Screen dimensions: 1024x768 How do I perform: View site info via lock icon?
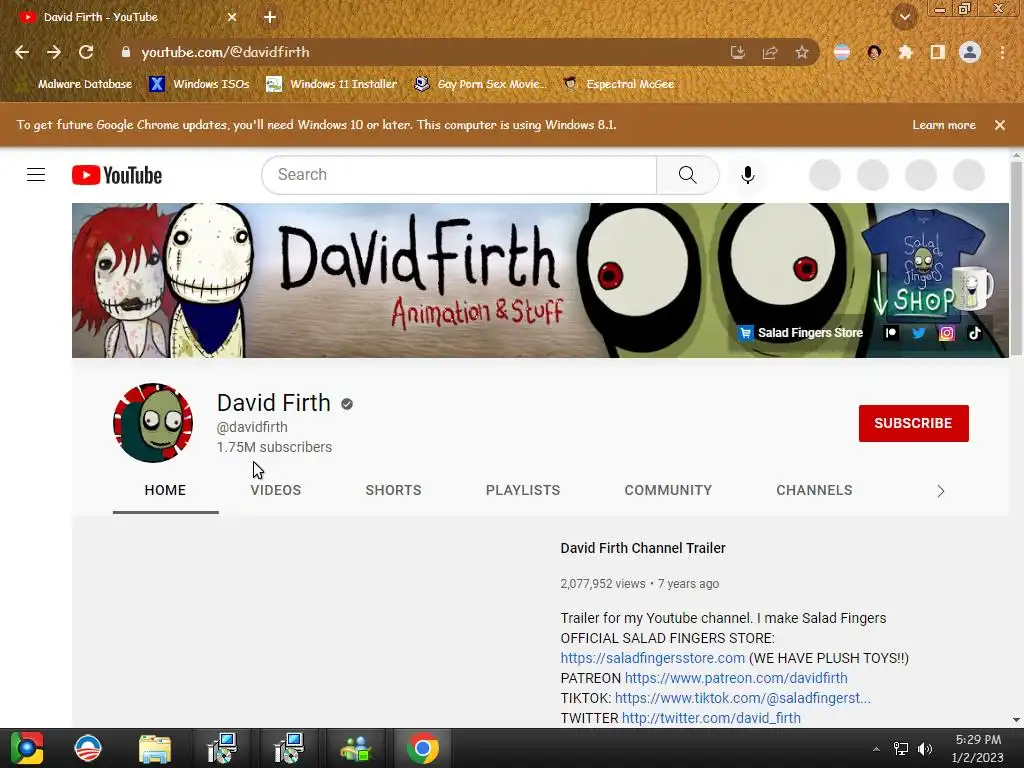[126, 52]
